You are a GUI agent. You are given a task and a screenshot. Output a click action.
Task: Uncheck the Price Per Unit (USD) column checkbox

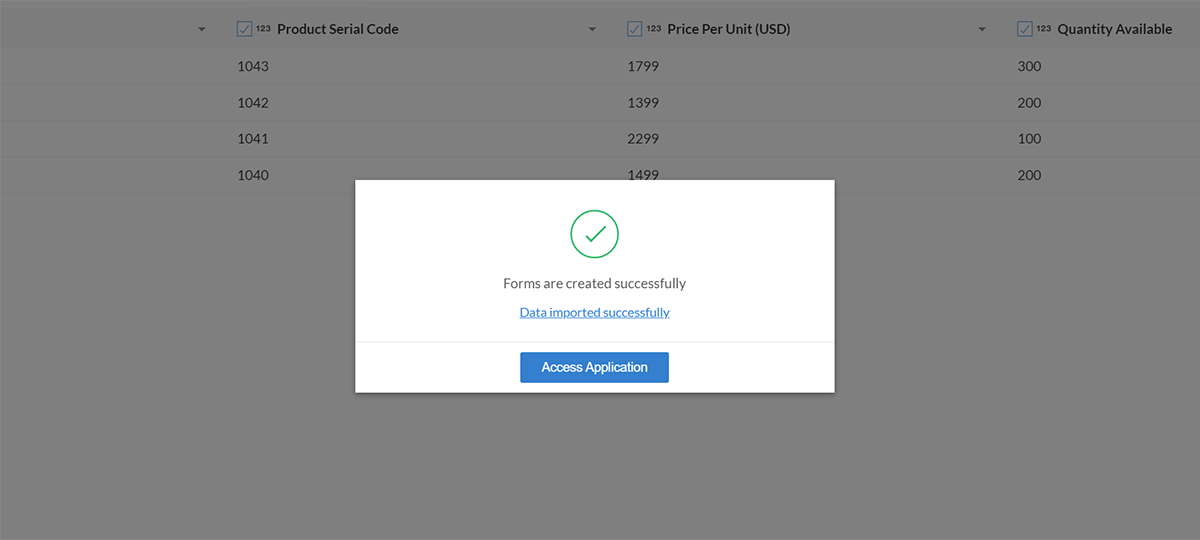pyautogui.click(x=634, y=29)
